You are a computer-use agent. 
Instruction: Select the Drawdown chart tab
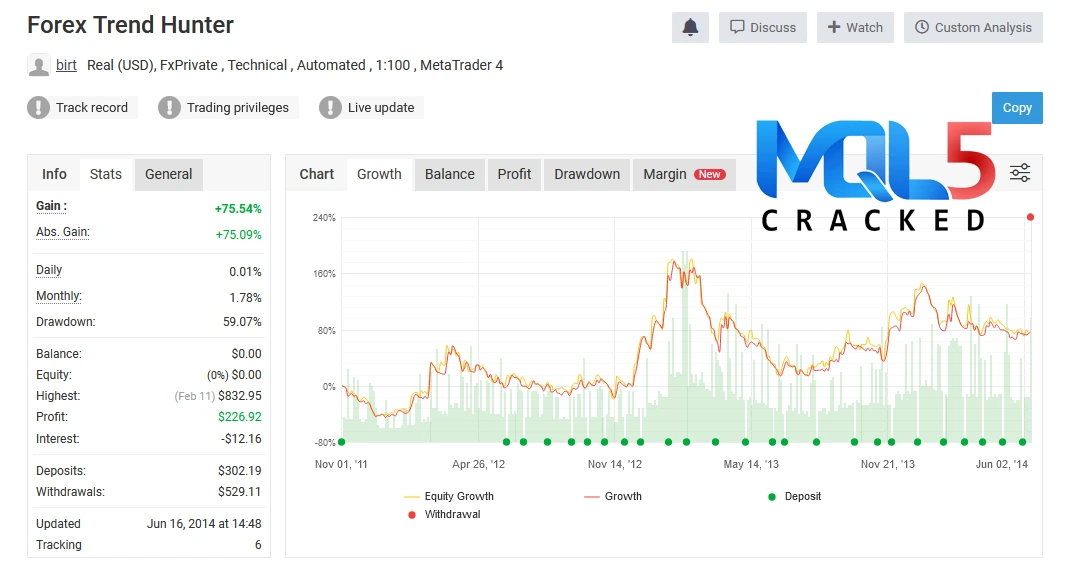click(587, 174)
